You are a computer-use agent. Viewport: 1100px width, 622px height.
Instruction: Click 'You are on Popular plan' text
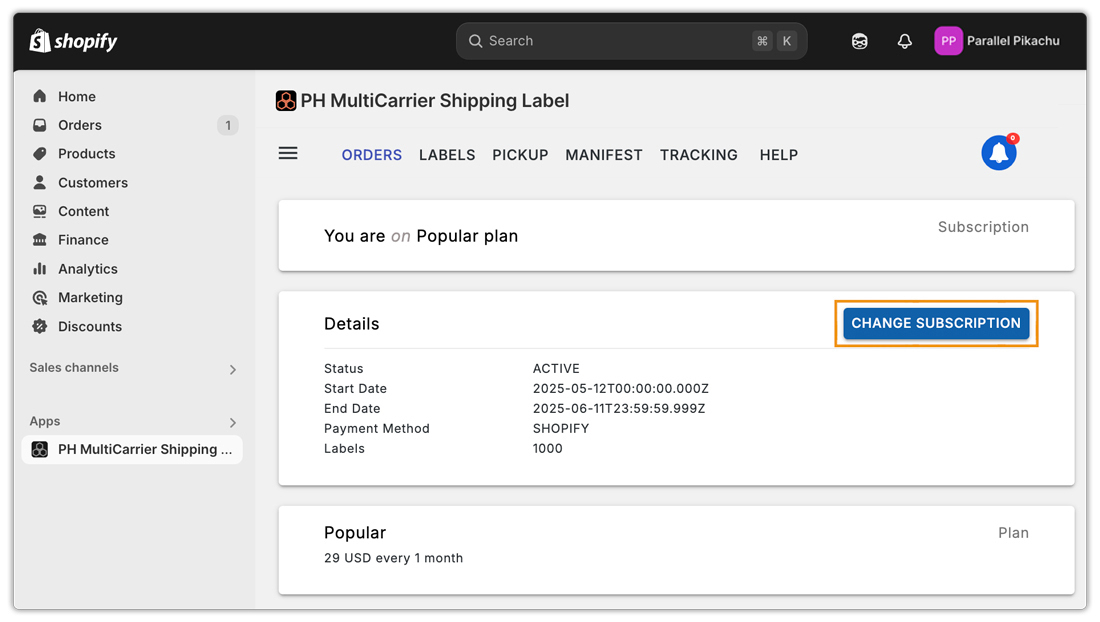pos(421,236)
